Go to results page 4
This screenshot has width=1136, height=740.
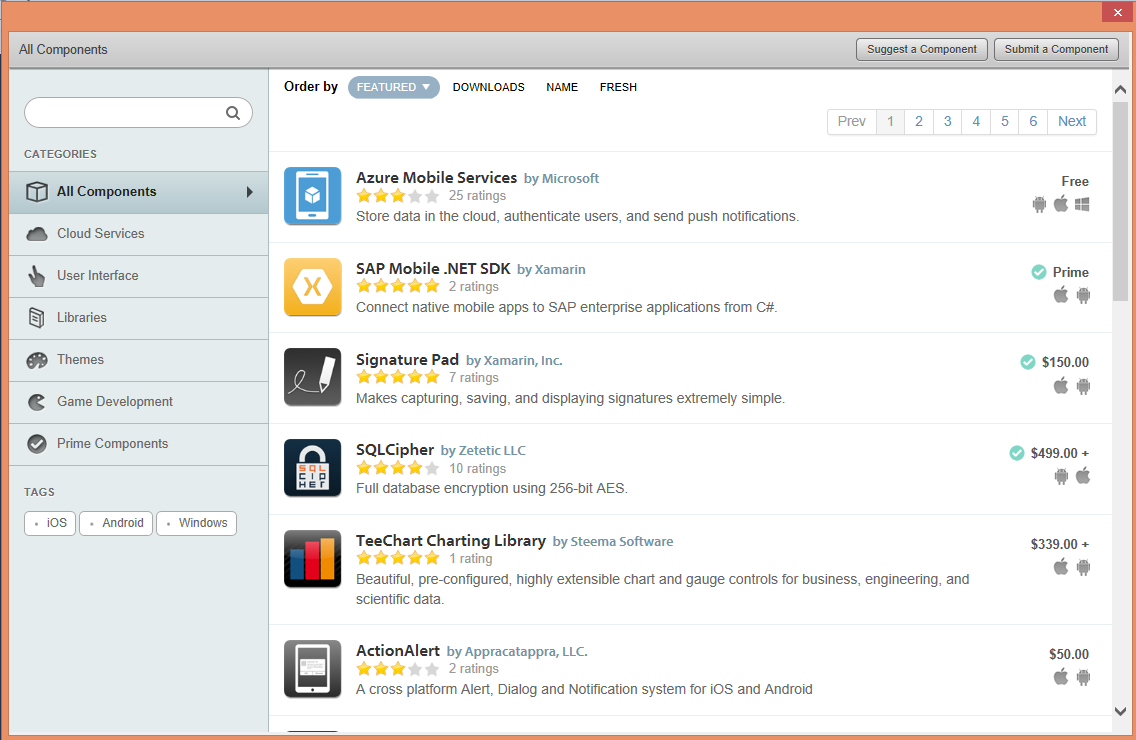(976, 122)
